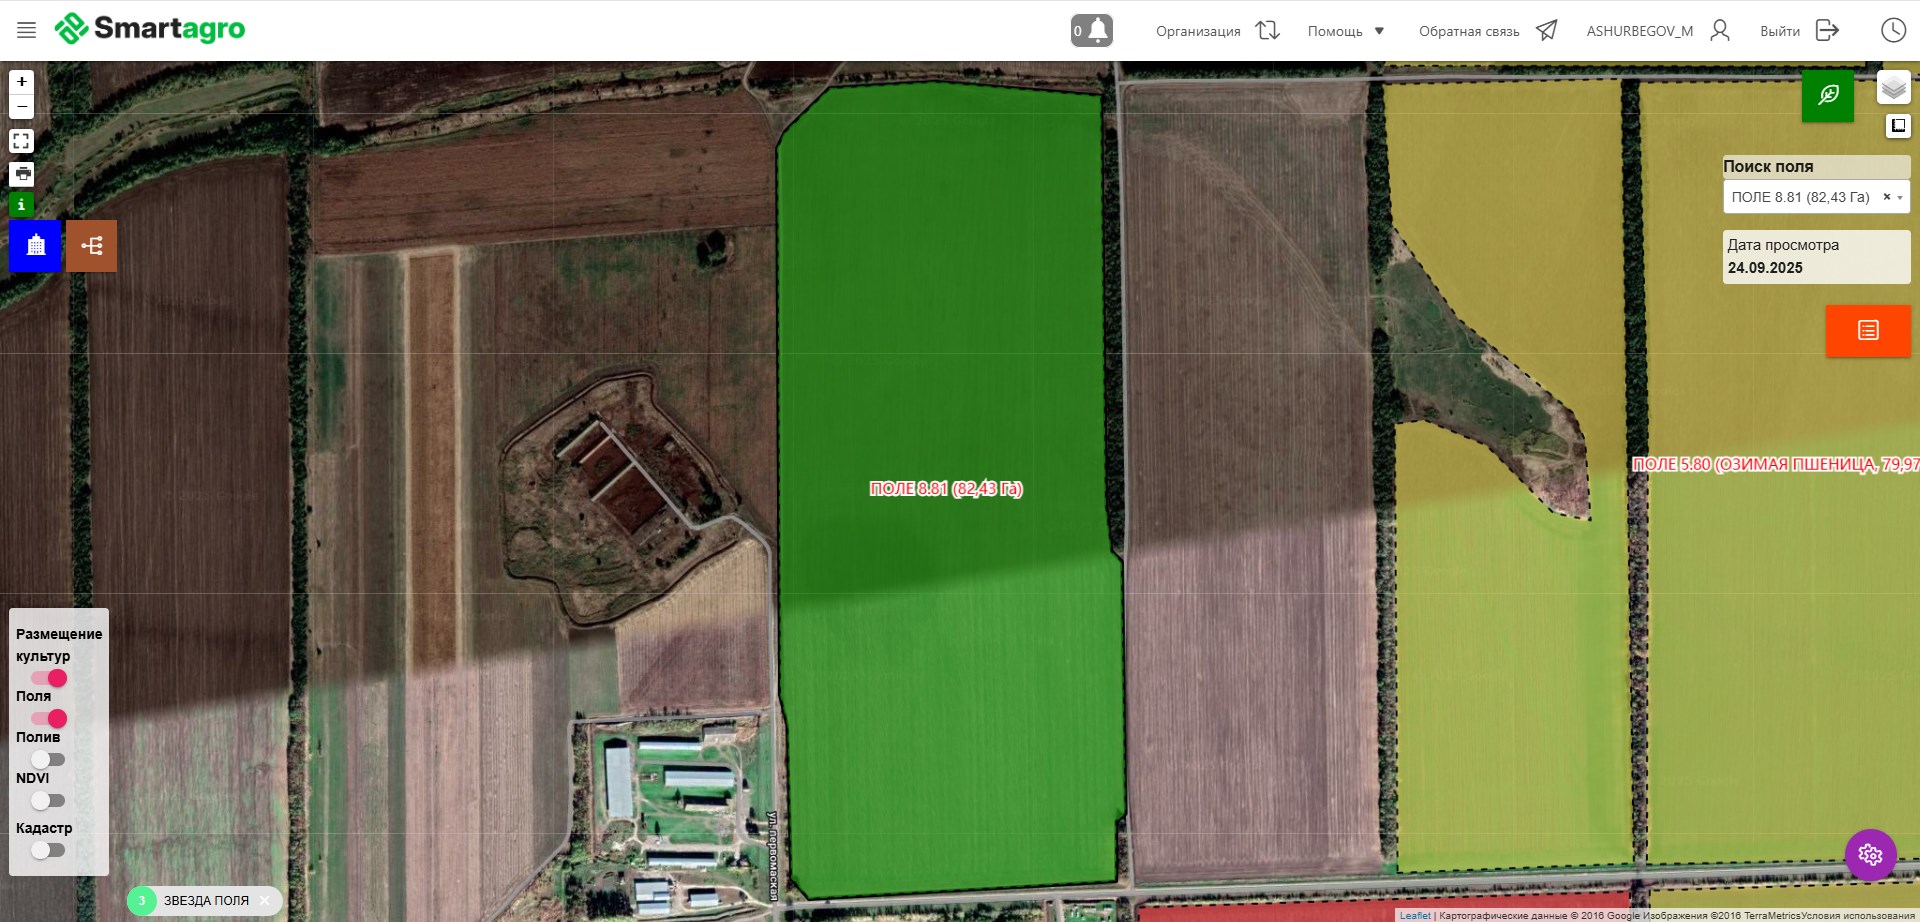Click the blue building icon button
The height and width of the screenshot is (922, 1920).
(36, 246)
